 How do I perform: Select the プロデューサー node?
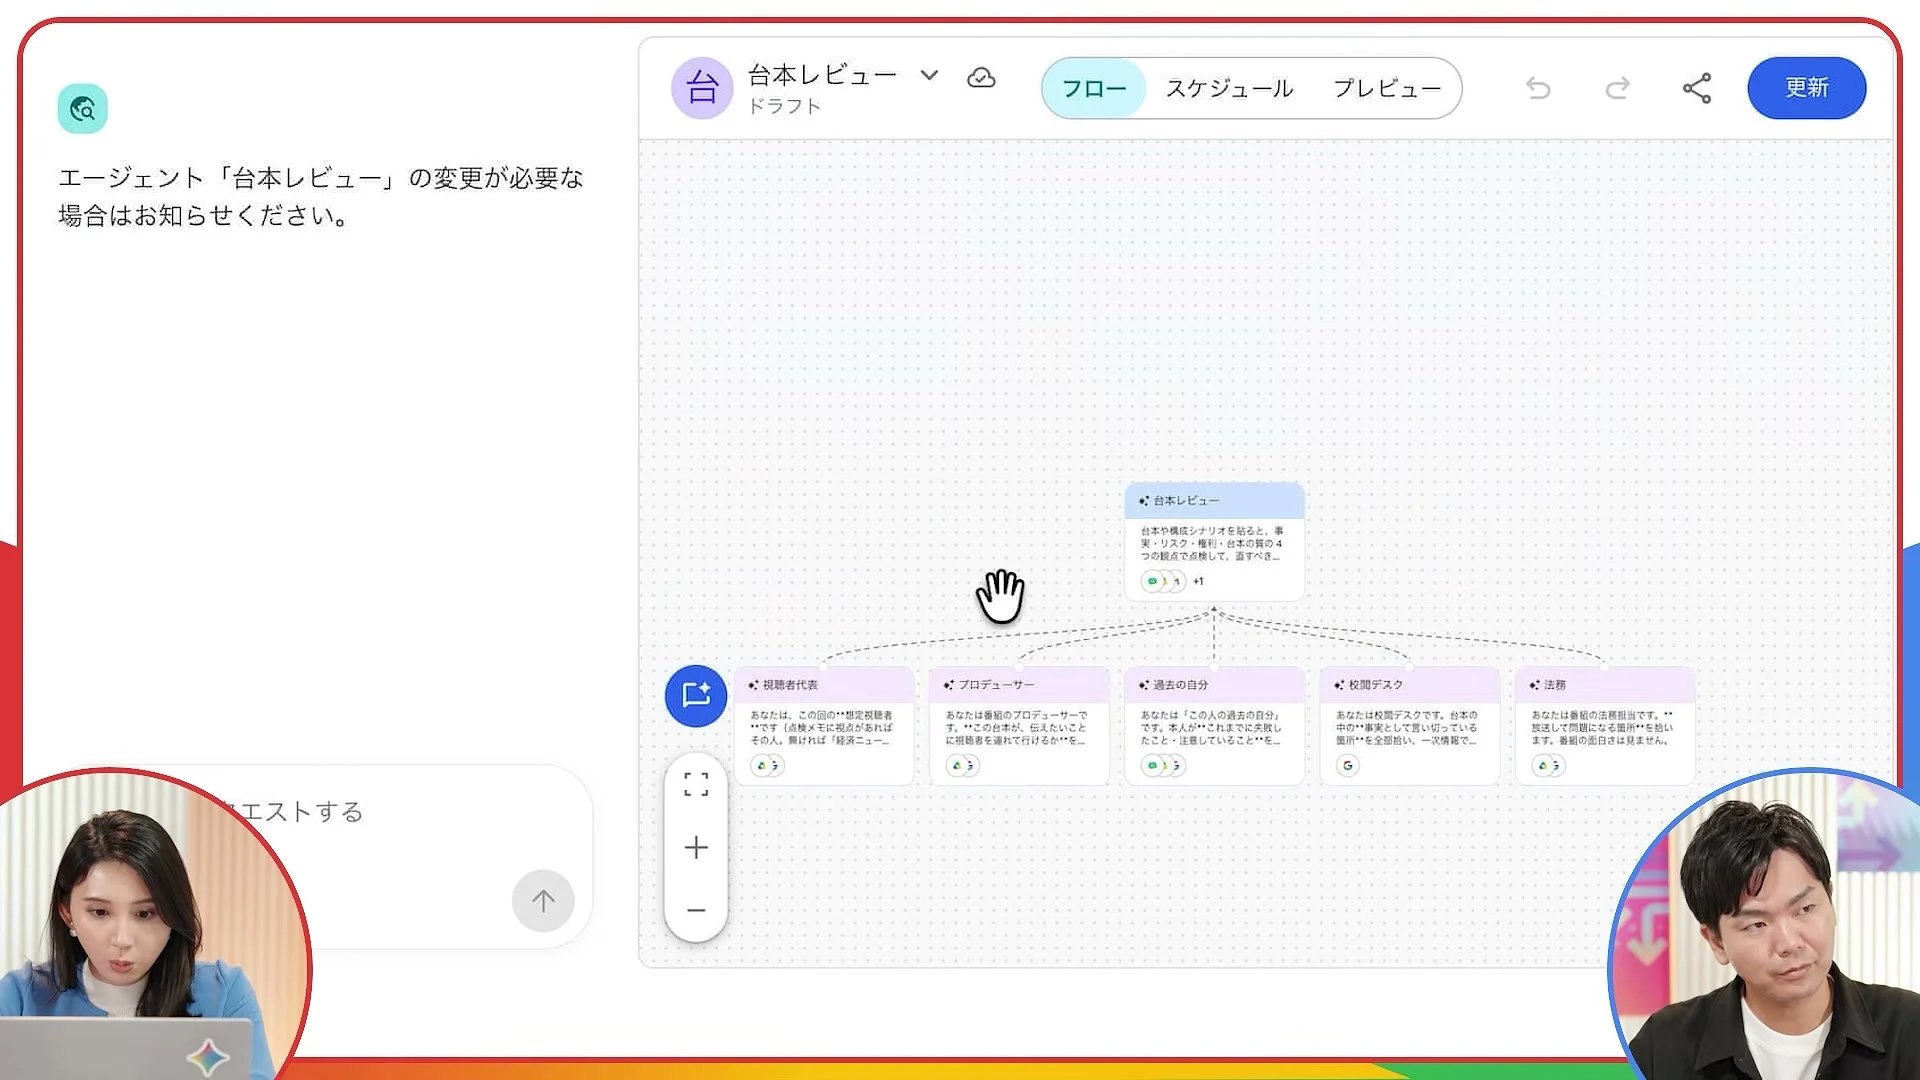coord(1019,726)
